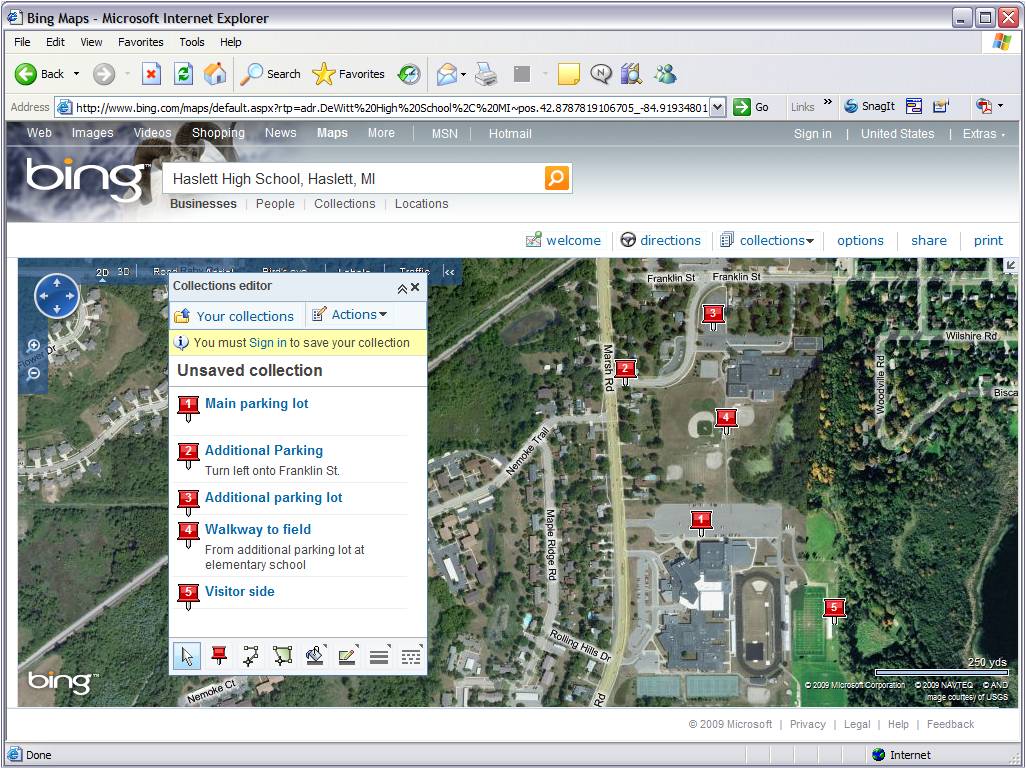This screenshot has width=1026, height=770.
Task: Switch to the Businesses search tab
Action: [x=203, y=203]
